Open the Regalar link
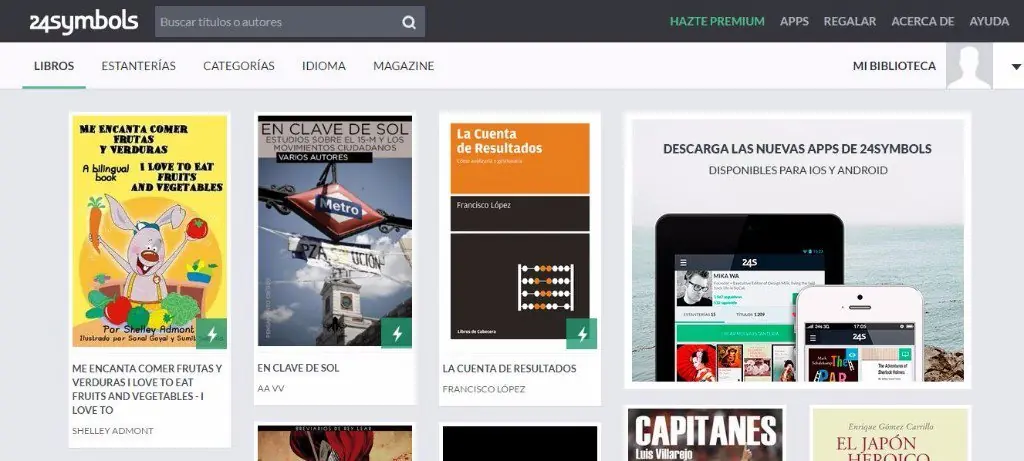The image size is (1024, 461). (850, 22)
